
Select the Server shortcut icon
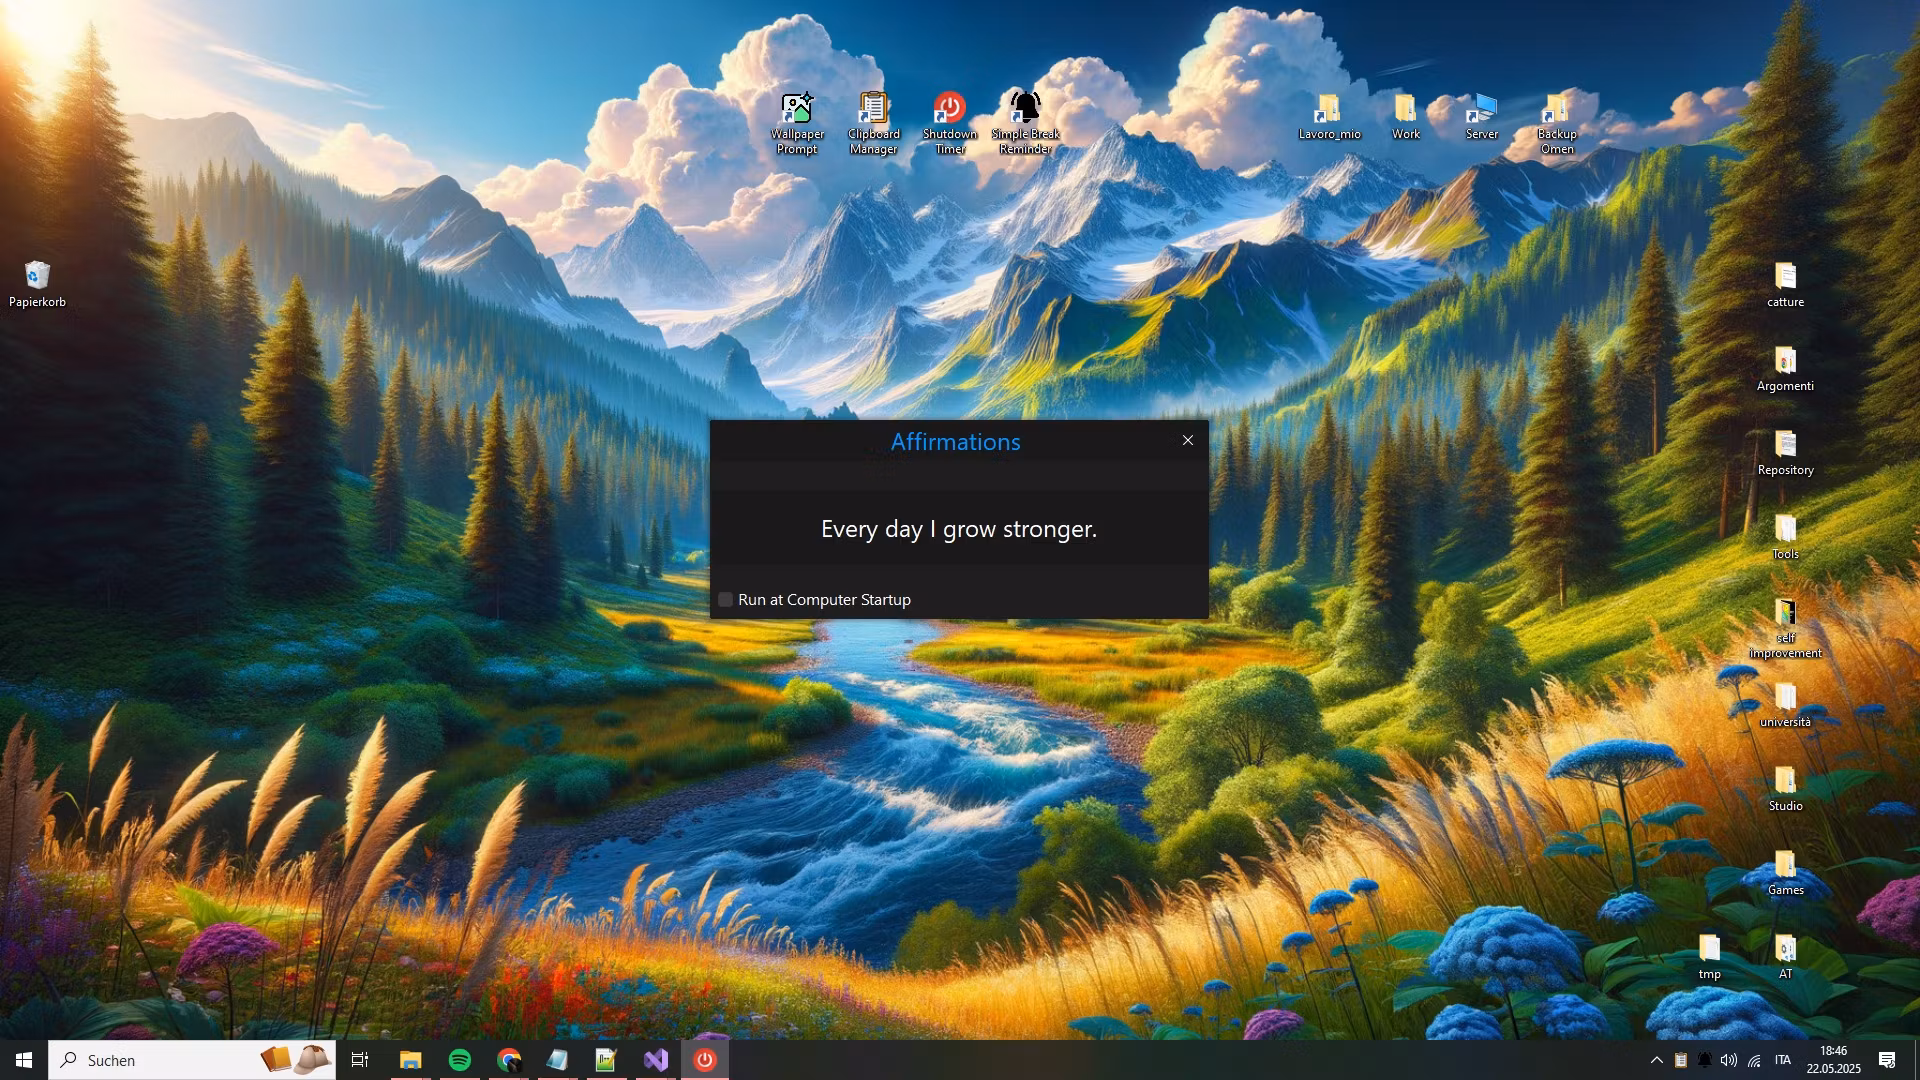[1481, 116]
